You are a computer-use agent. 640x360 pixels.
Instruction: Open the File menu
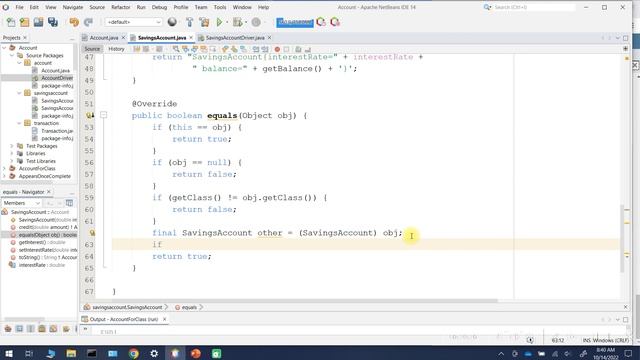(x=19, y=7)
